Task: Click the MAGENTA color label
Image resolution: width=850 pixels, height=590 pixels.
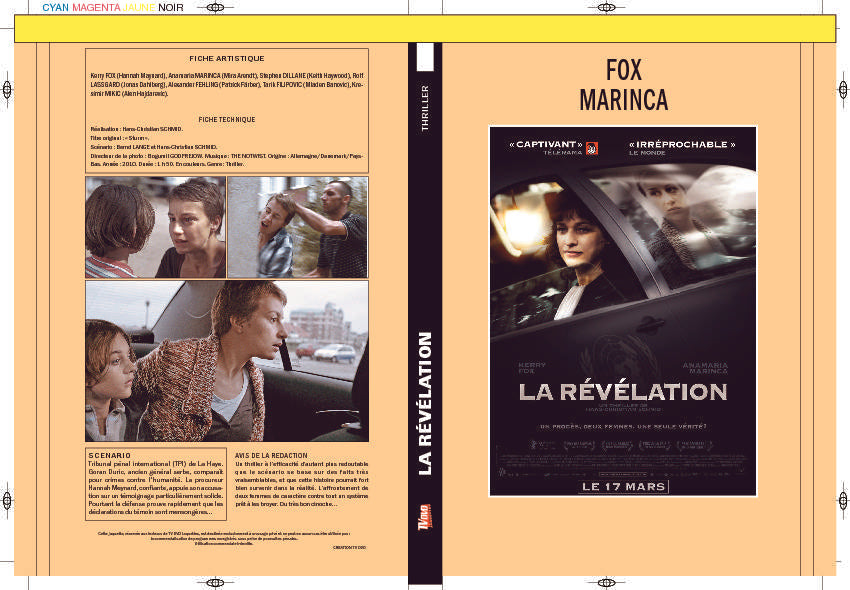Action: pos(96,8)
